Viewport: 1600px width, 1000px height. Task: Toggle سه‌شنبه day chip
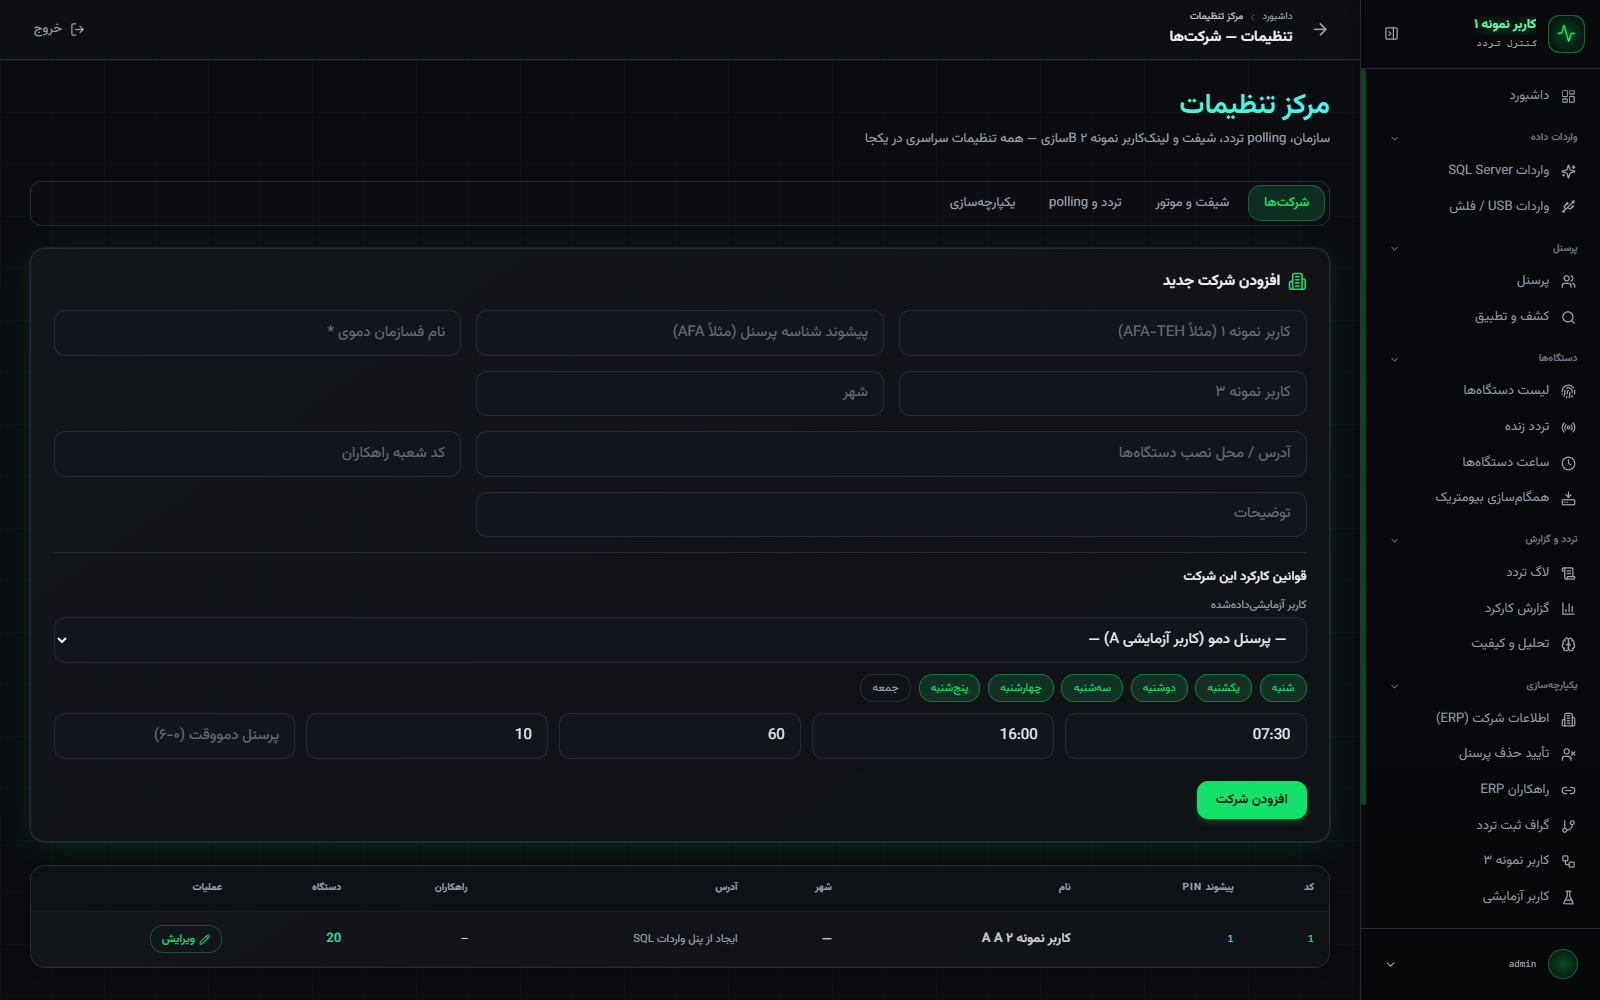(x=1092, y=688)
